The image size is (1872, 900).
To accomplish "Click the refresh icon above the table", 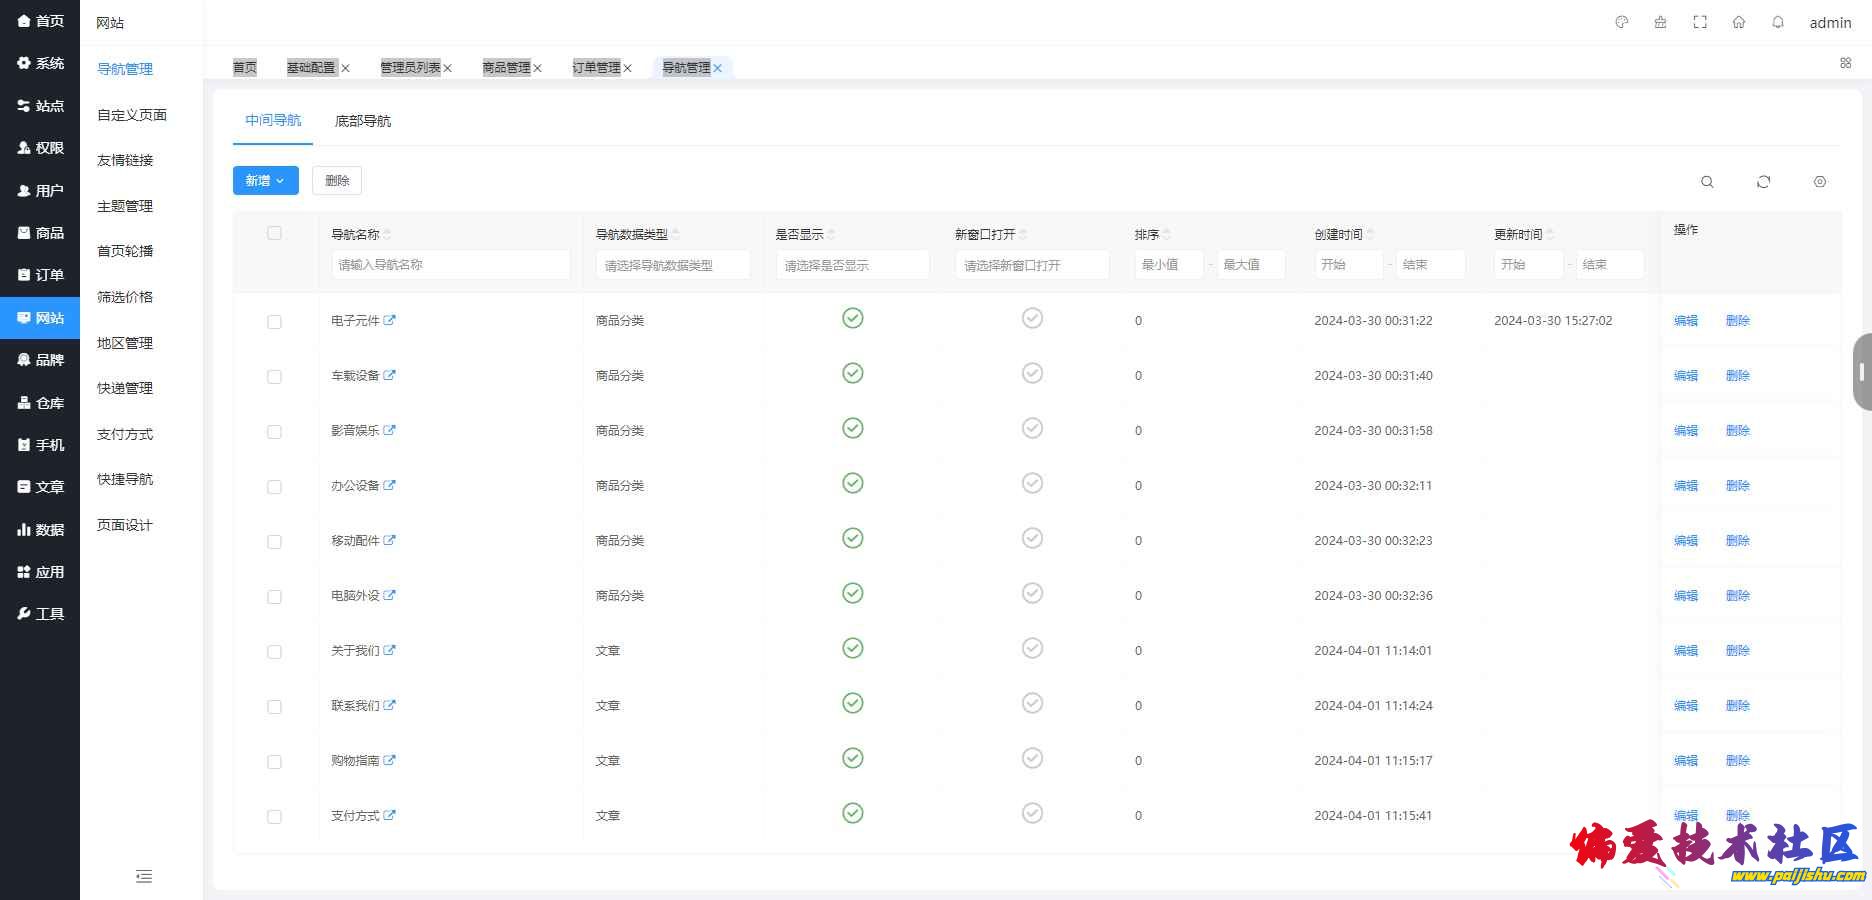I will point(1763,182).
